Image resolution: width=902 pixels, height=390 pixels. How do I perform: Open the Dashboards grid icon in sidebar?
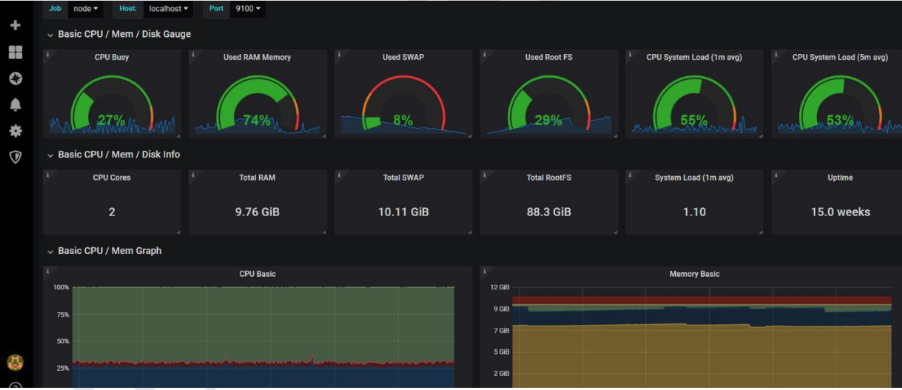pos(16,52)
